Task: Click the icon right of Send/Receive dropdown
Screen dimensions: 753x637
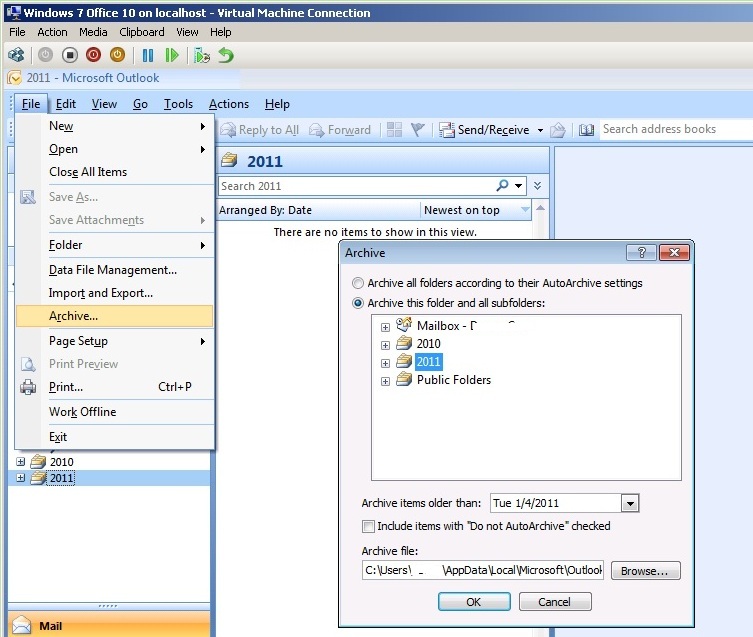Action: pos(558,130)
